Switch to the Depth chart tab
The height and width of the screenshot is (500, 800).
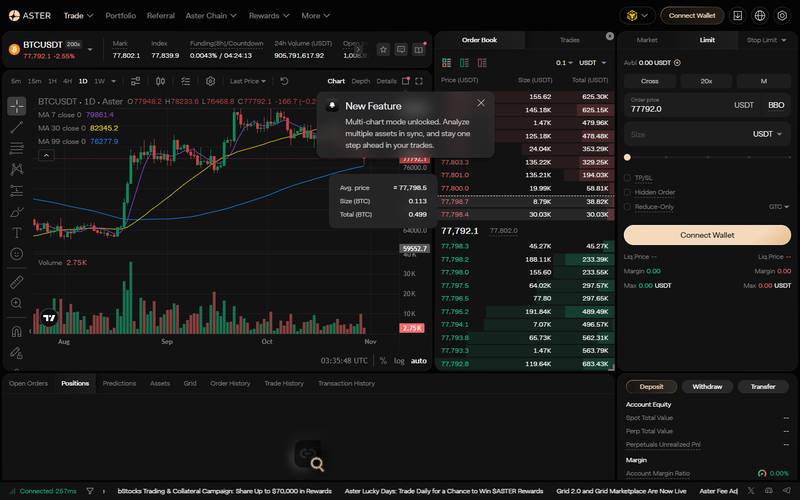click(361, 81)
